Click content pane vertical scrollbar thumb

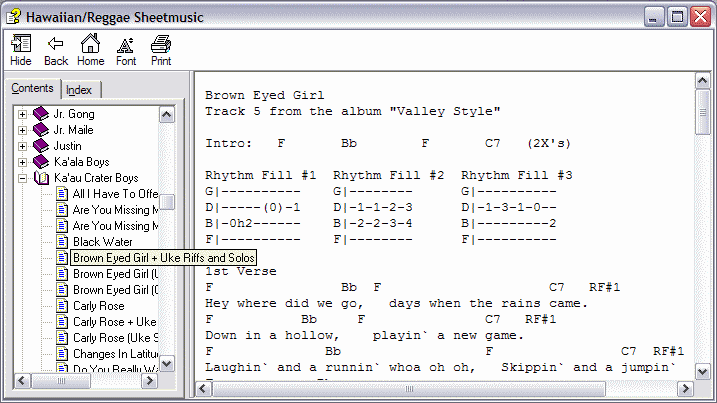click(703, 112)
